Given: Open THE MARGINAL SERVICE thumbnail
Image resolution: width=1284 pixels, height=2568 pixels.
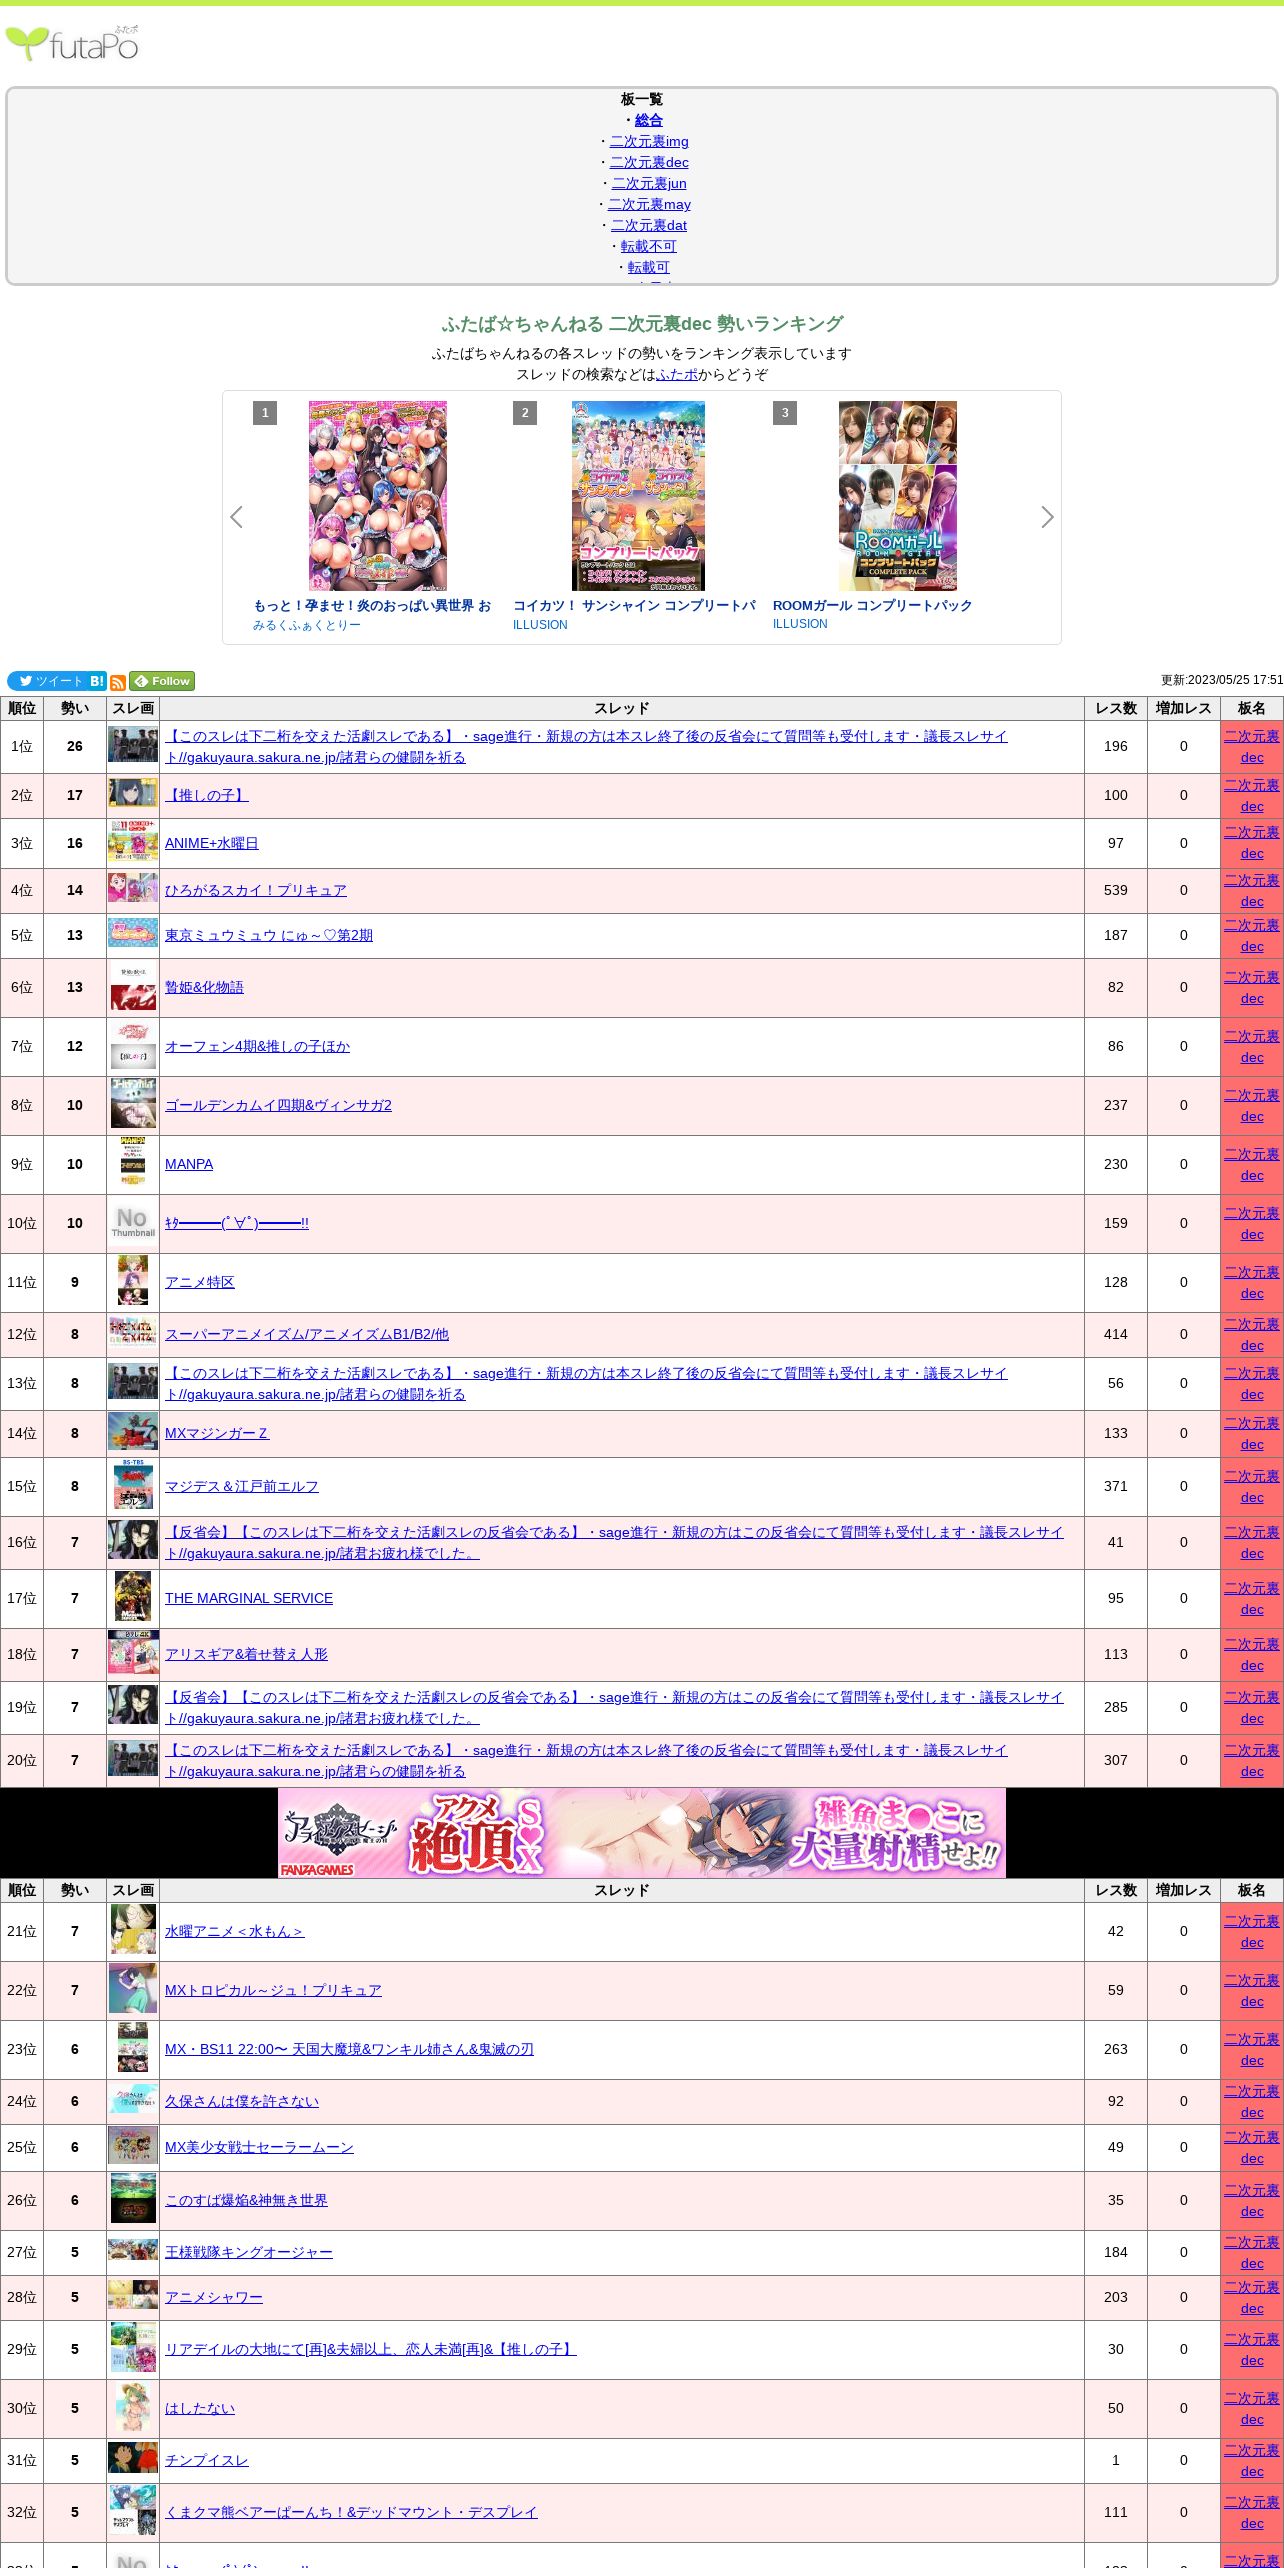Looking at the screenshot, I should click(133, 1597).
